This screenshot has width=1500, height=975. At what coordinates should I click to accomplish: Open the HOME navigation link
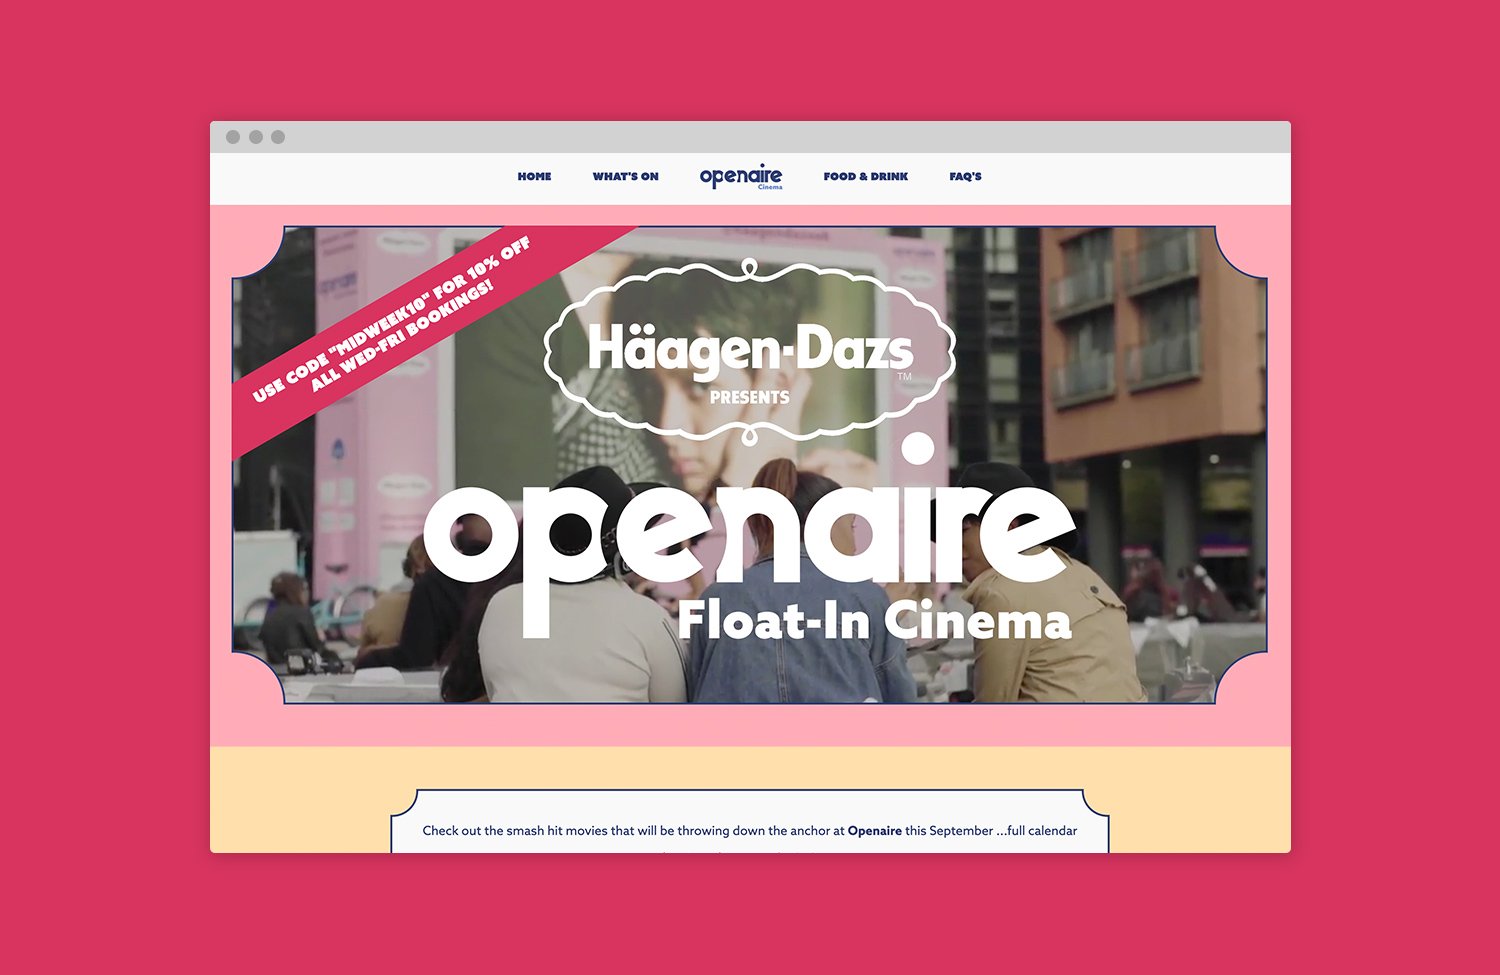(534, 176)
